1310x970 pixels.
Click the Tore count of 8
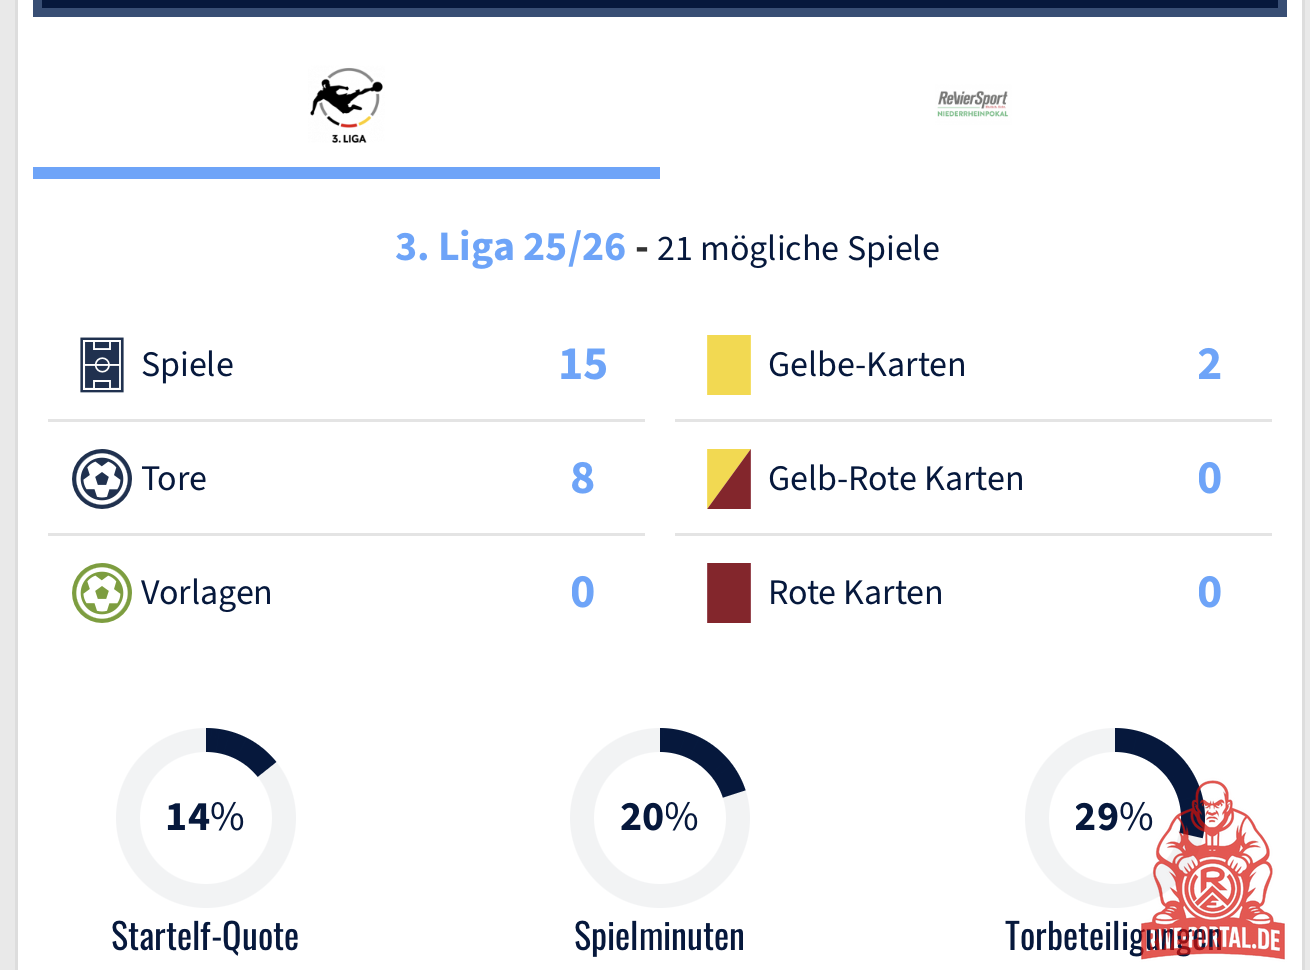(x=582, y=479)
